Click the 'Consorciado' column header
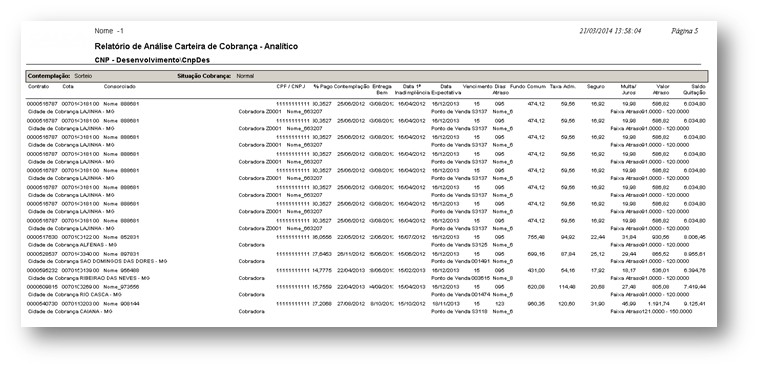The height and width of the screenshot is (369, 759). point(120,87)
